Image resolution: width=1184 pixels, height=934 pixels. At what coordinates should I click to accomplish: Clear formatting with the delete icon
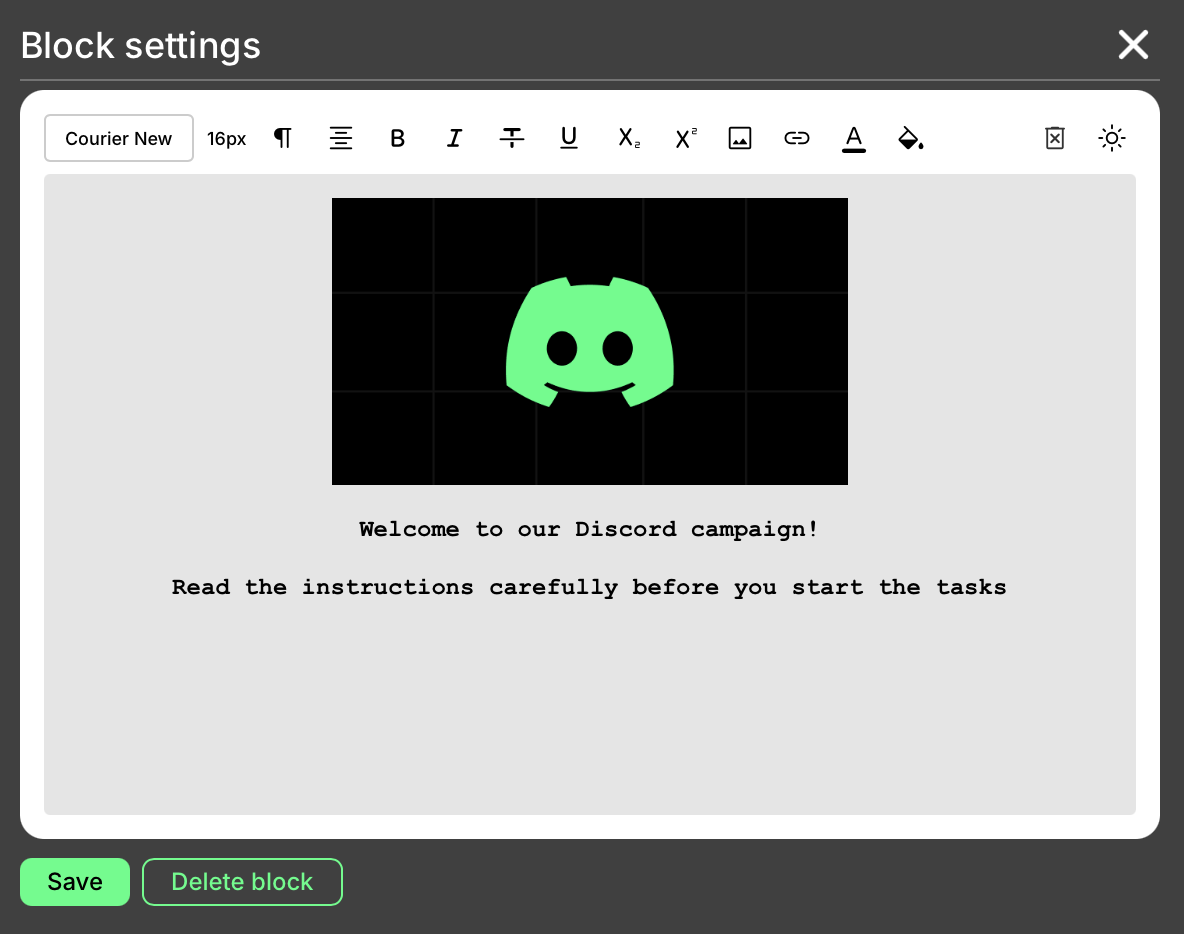click(x=1055, y=138)
